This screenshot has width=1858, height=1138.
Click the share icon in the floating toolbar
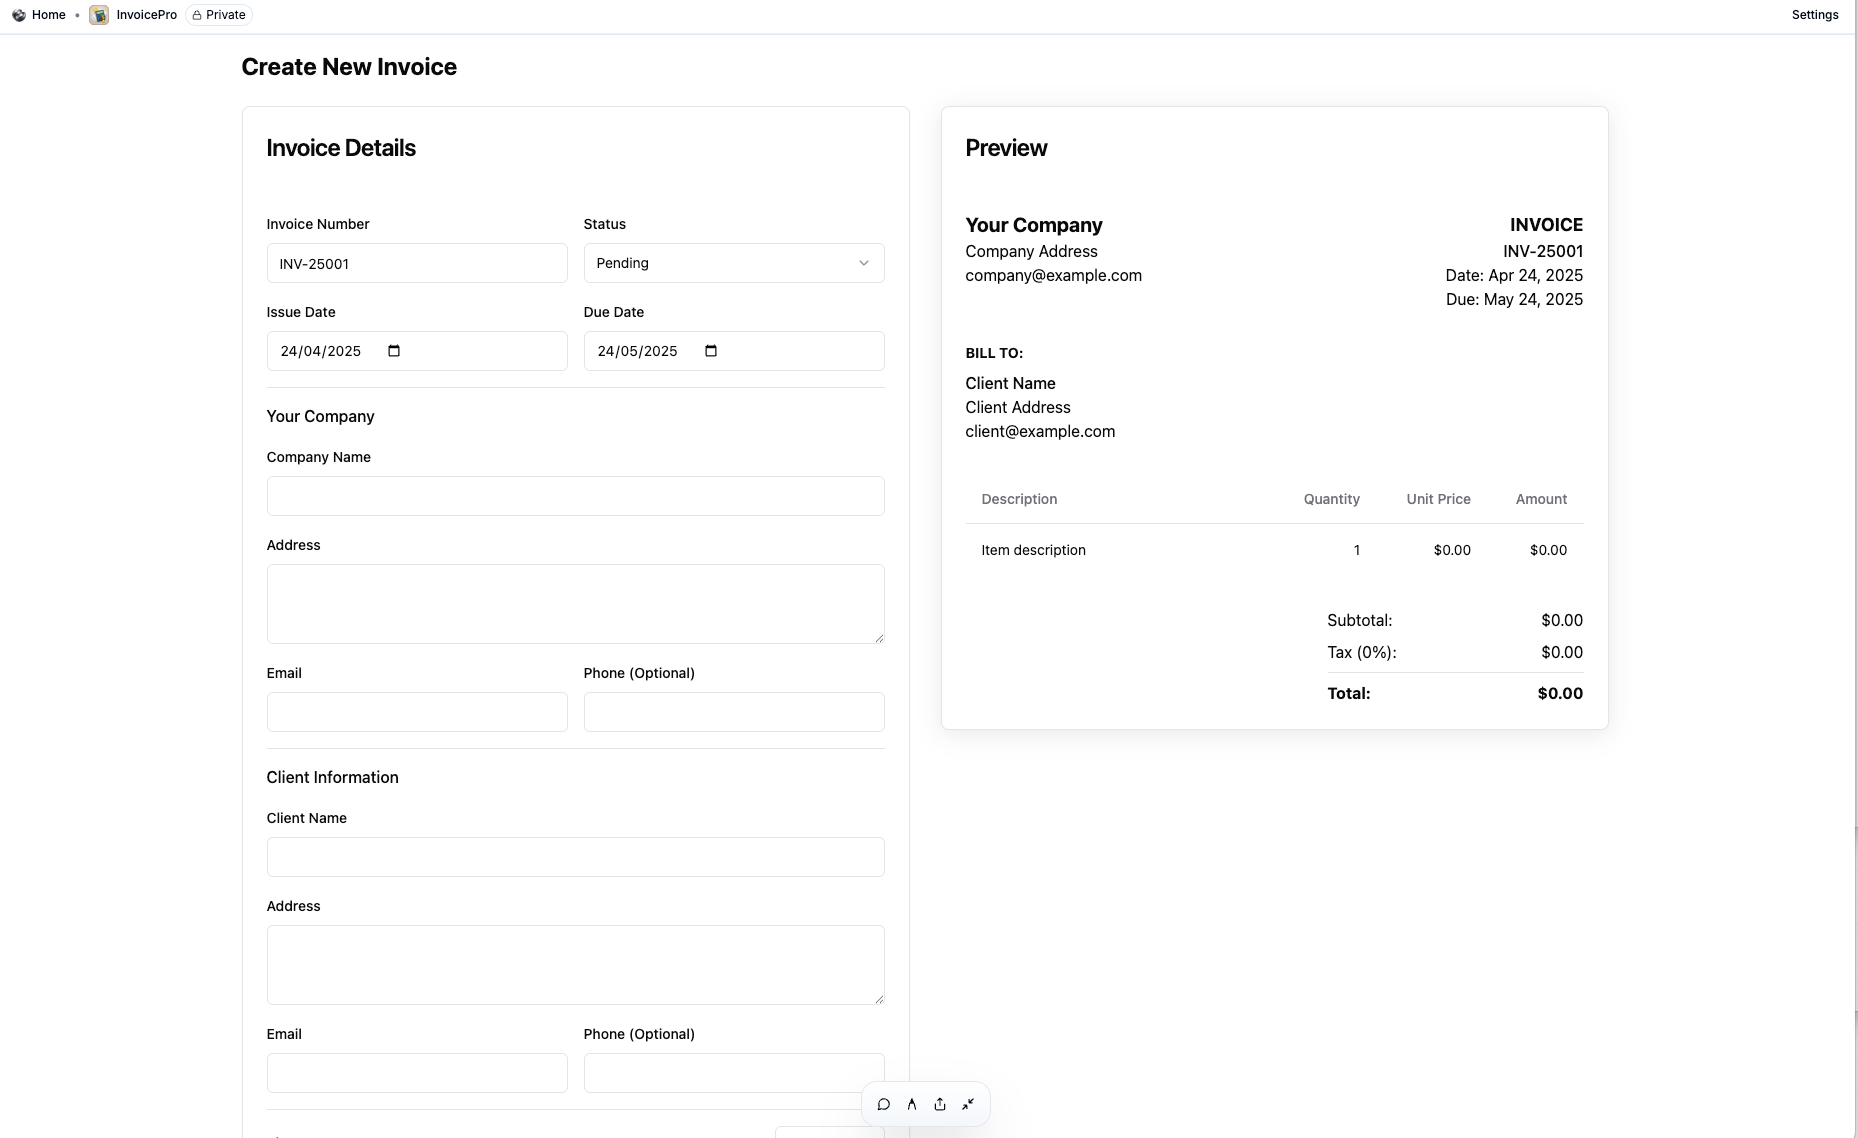point(940,1104)
